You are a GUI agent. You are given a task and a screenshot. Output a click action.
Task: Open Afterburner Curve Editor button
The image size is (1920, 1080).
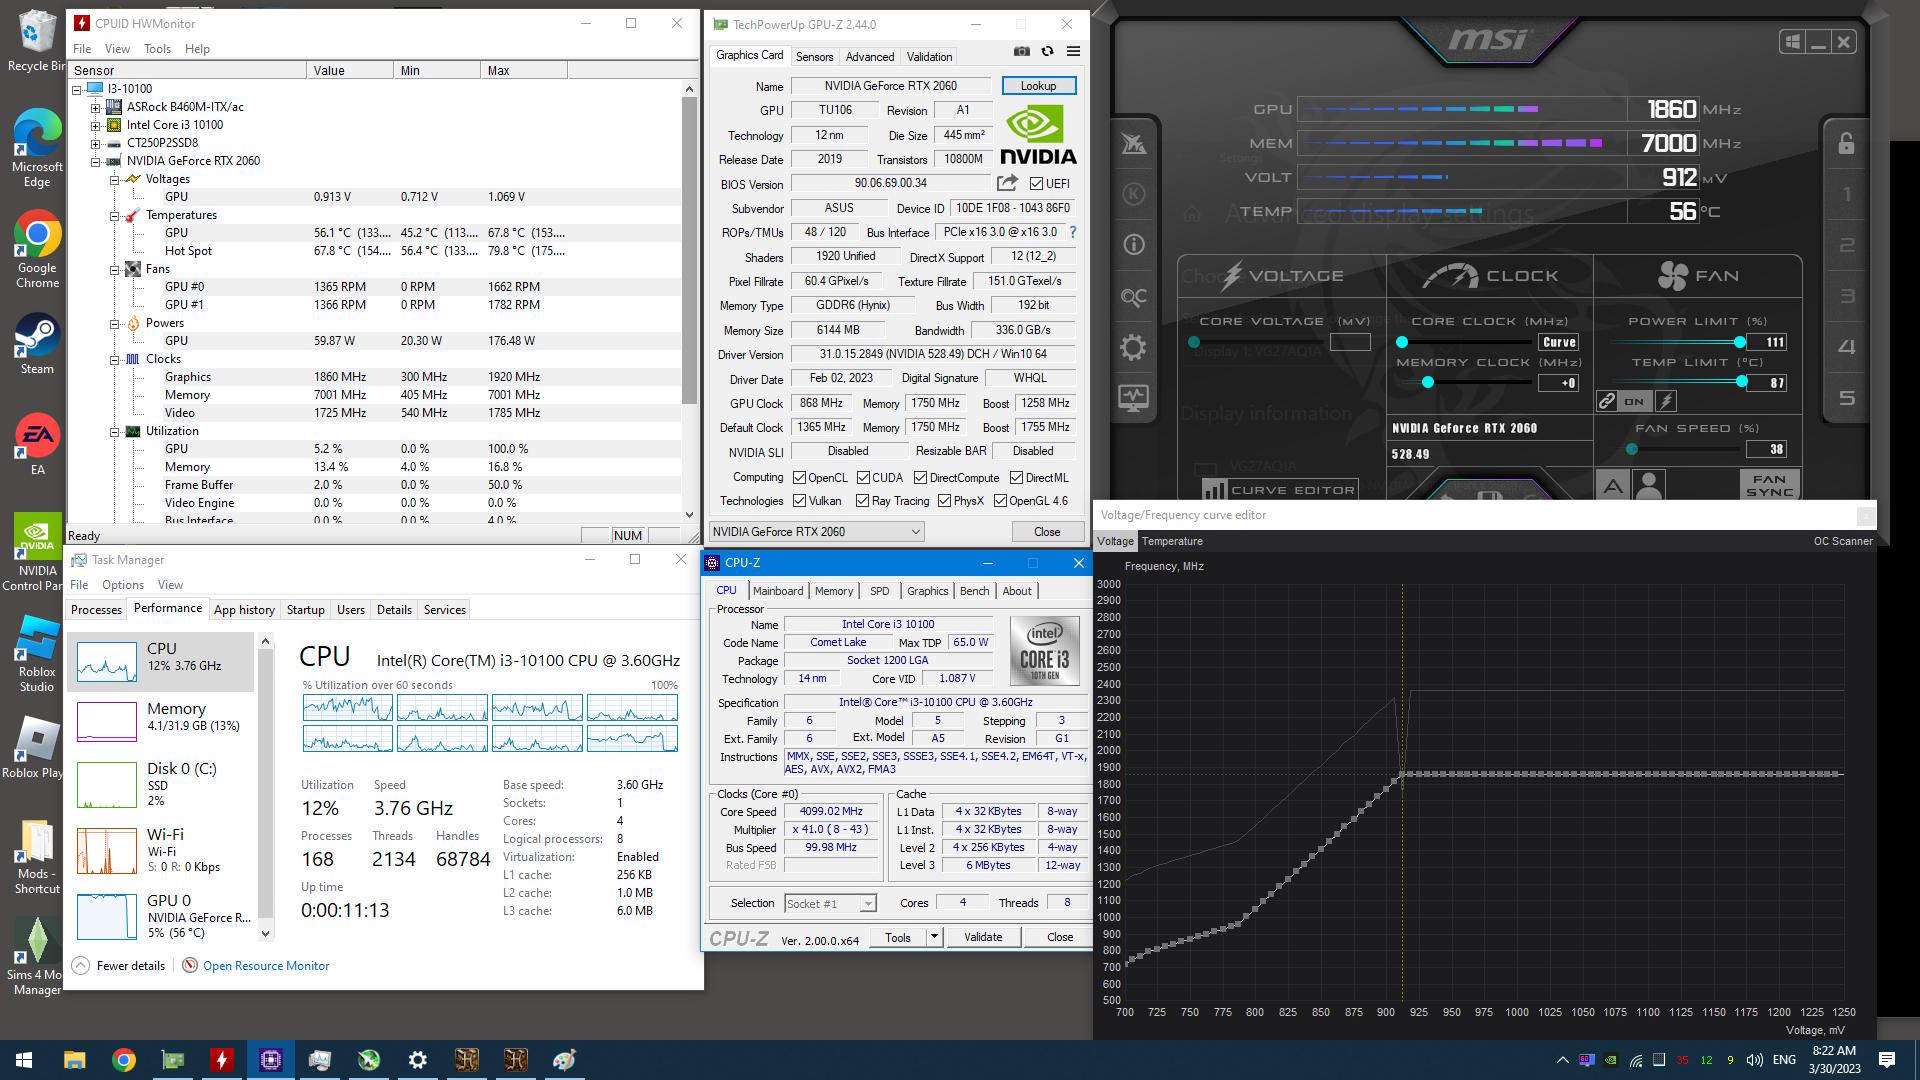[x=1280, y=490]
